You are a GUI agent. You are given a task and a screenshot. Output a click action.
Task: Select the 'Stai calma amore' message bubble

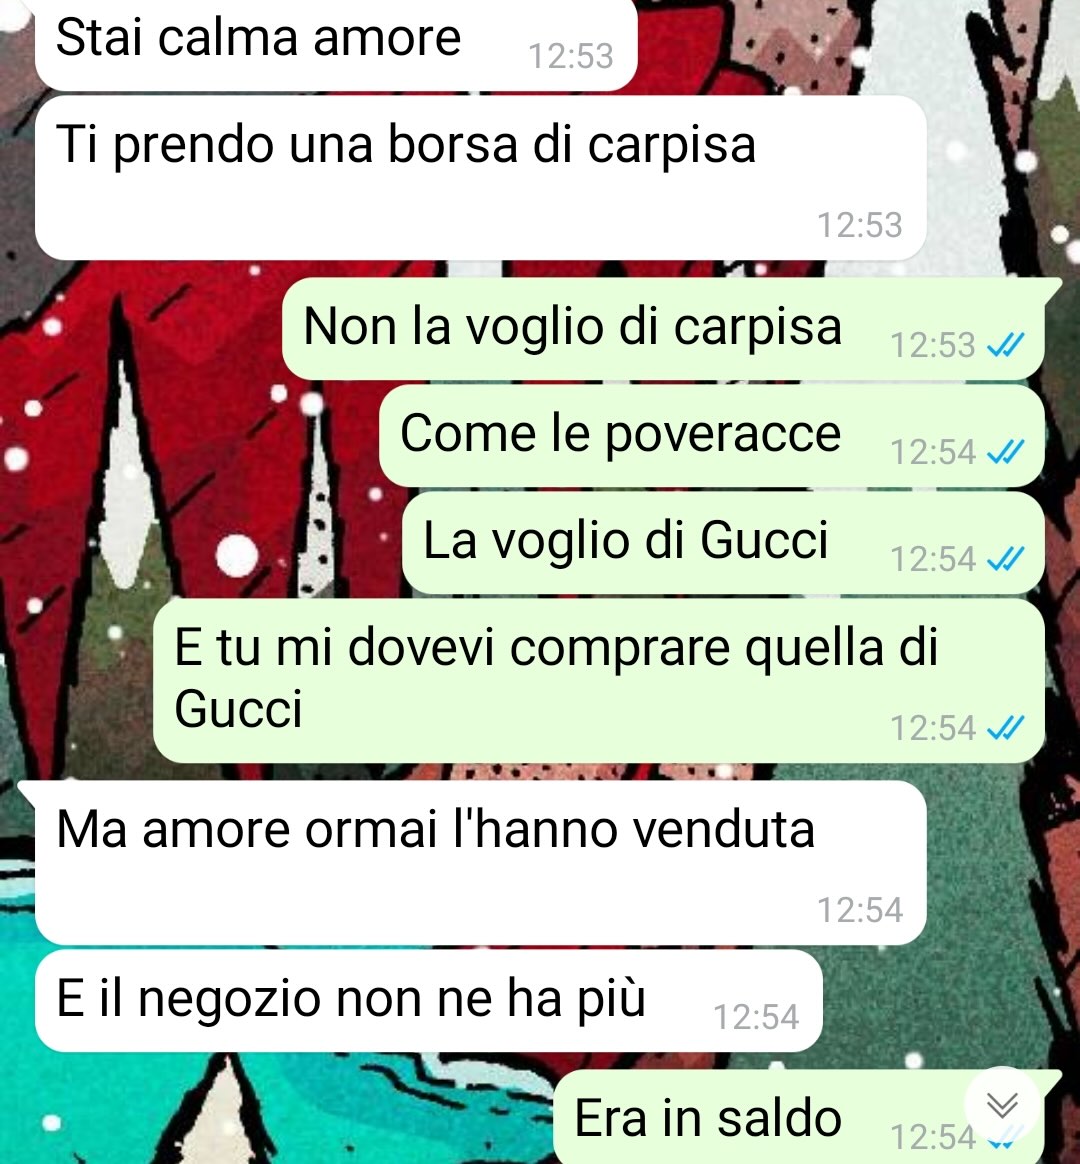(x=336, y=45)
